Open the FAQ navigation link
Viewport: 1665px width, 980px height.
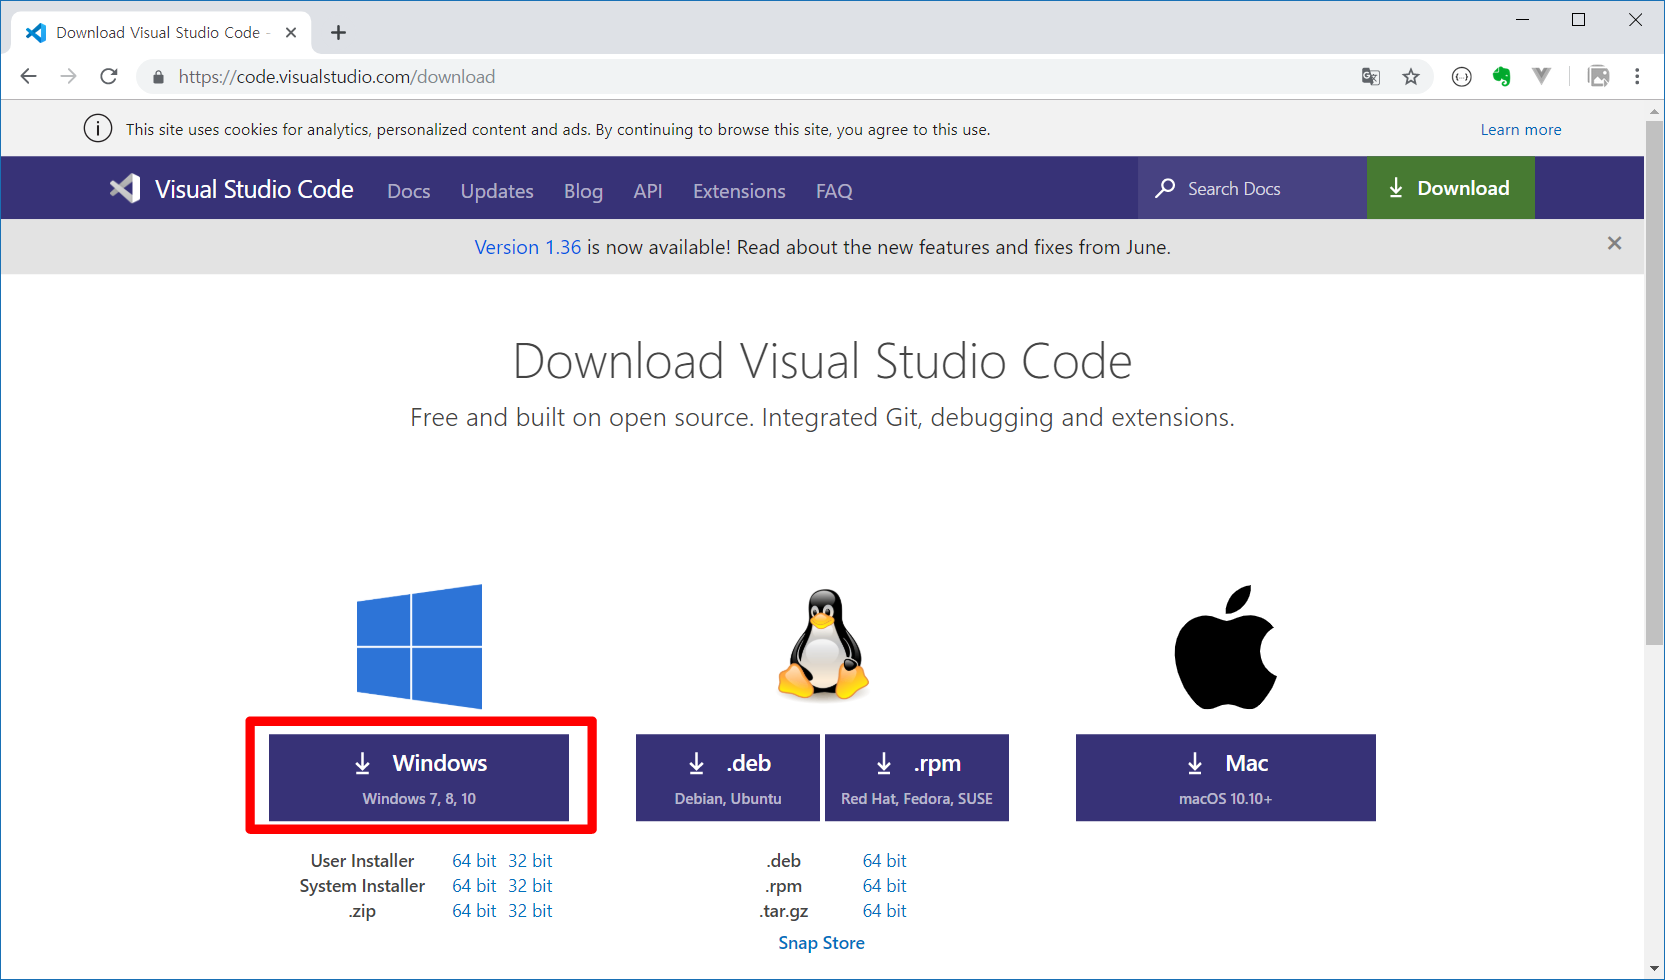834,191
